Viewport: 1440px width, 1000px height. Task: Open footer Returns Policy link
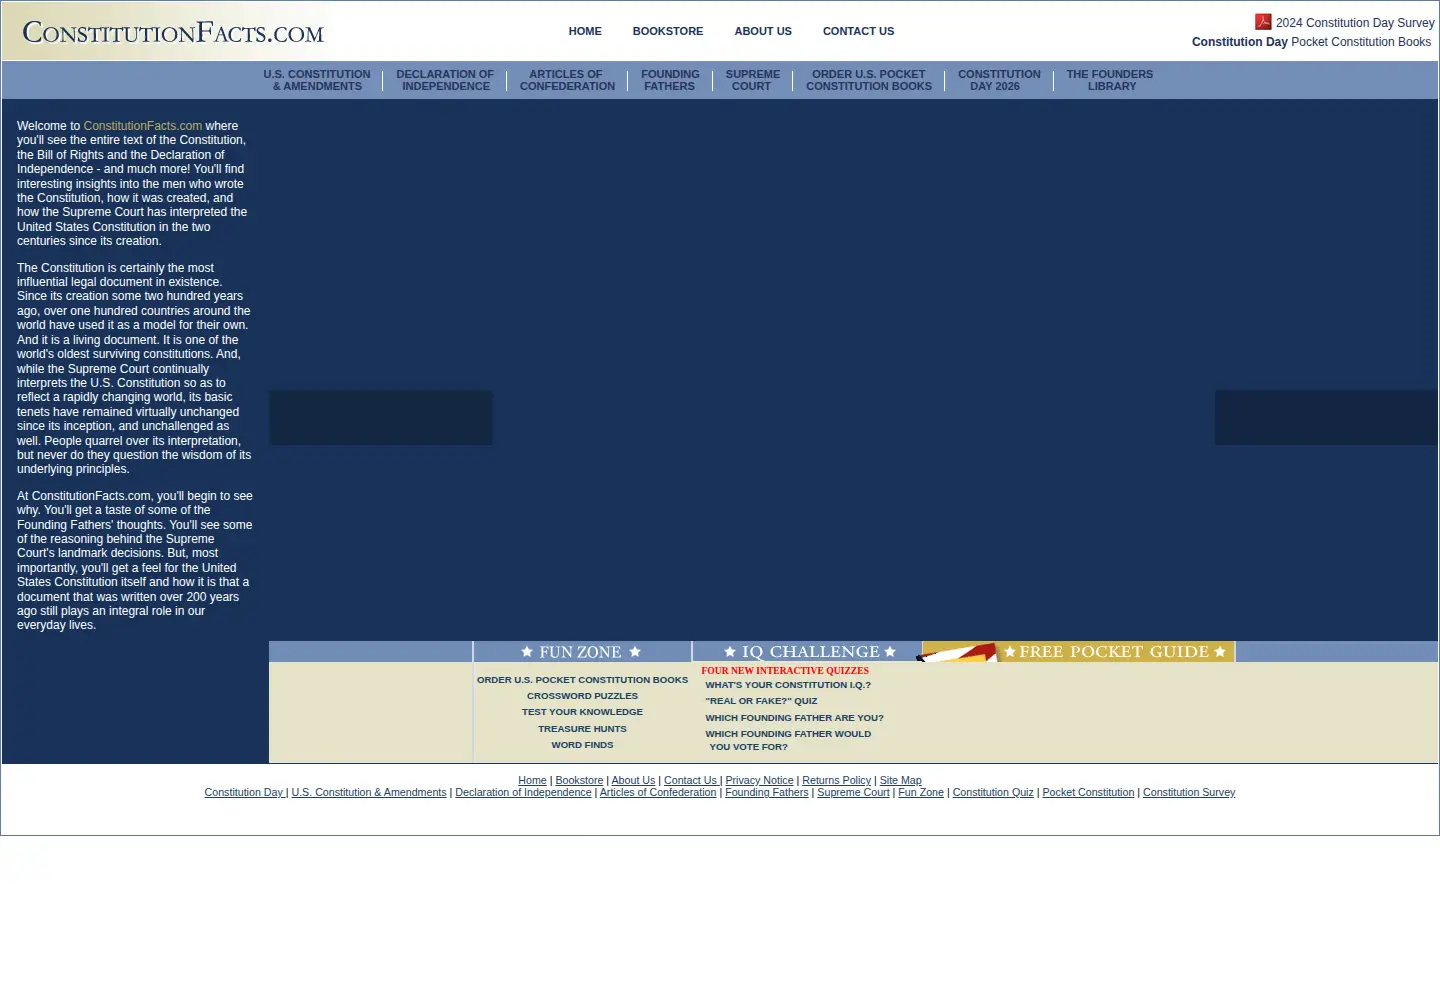tap(836, 781)
